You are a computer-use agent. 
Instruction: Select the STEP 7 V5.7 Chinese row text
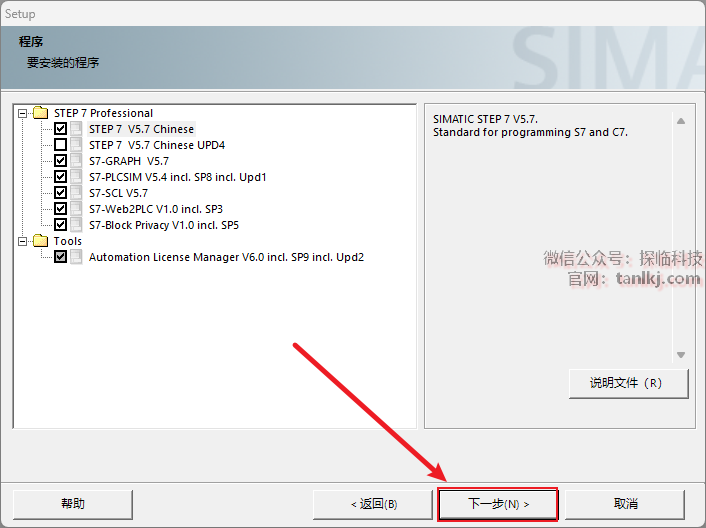click(141, 129)
